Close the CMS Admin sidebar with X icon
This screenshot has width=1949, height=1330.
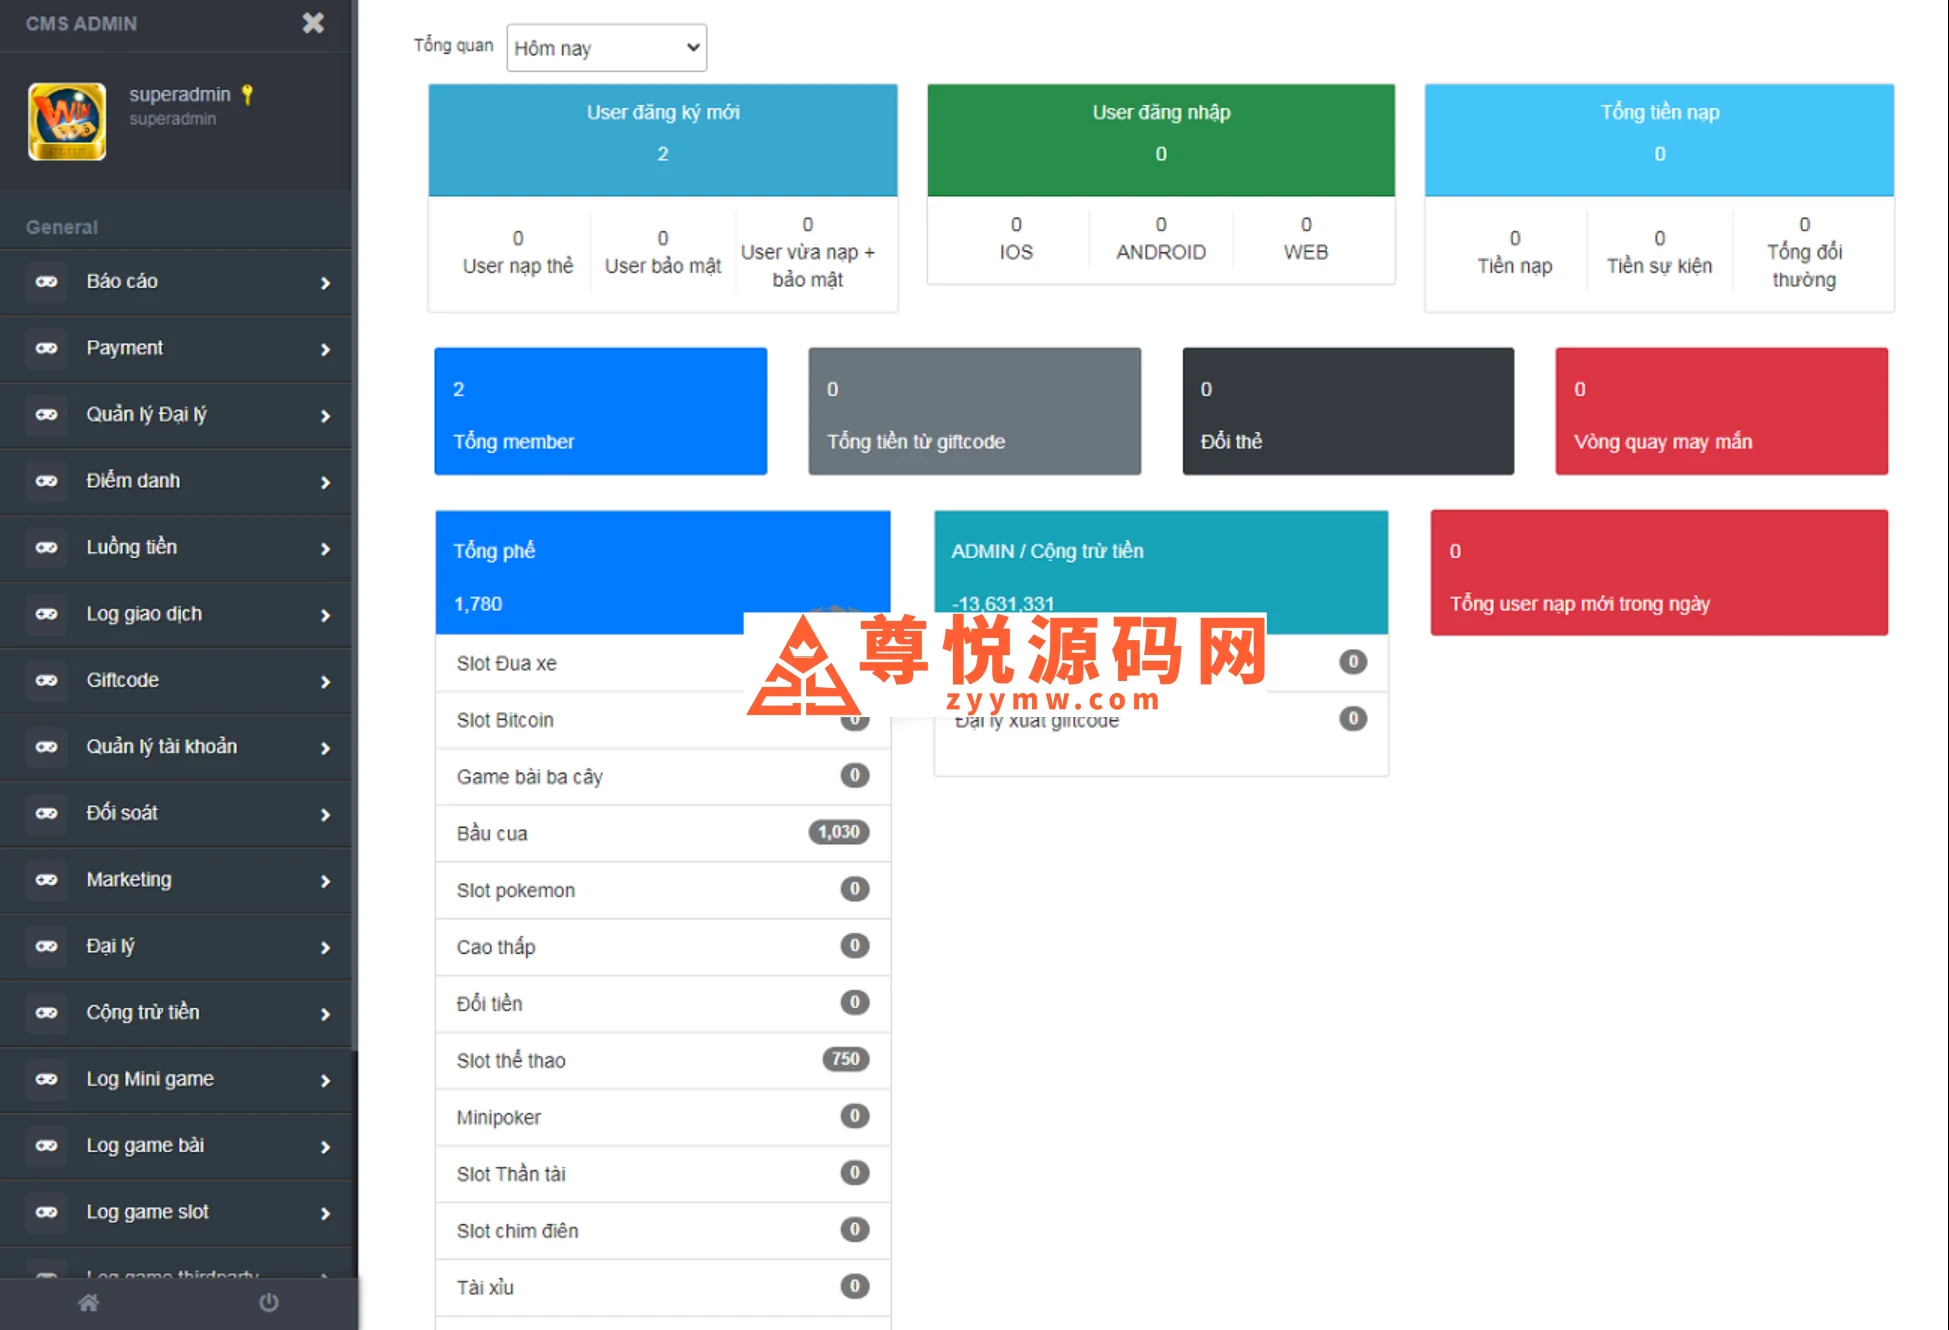click(x=313, y=23)
